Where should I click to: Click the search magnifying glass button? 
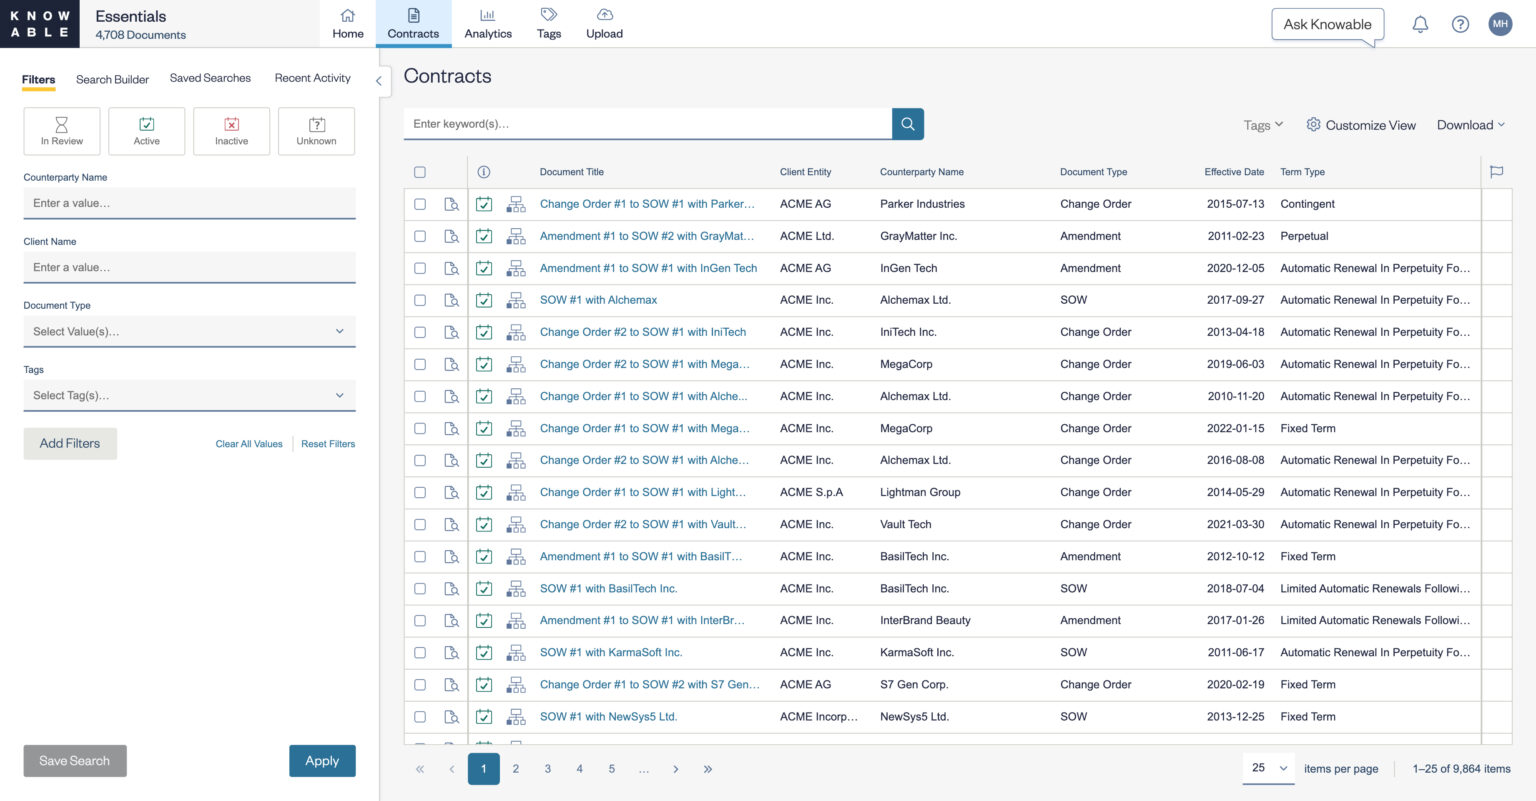[907, 123]
